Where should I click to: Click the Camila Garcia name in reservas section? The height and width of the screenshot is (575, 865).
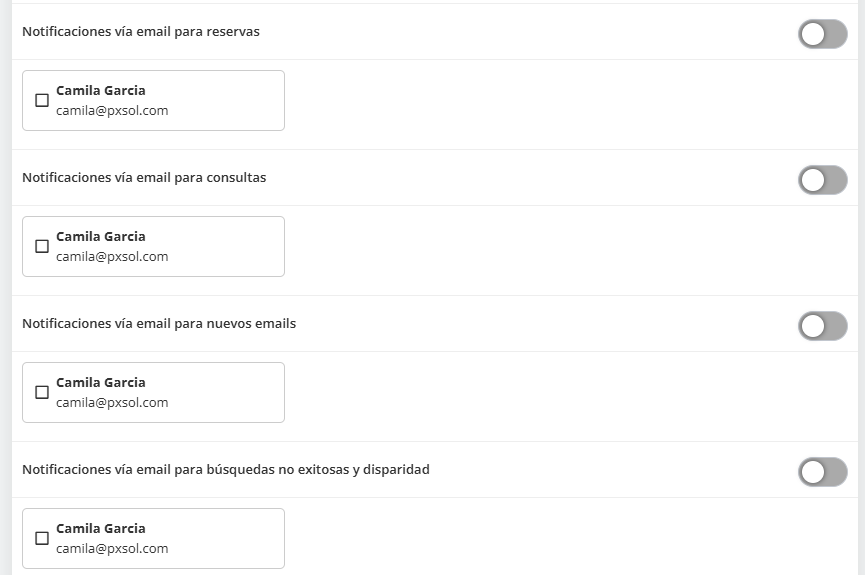(x=101, y=91)
